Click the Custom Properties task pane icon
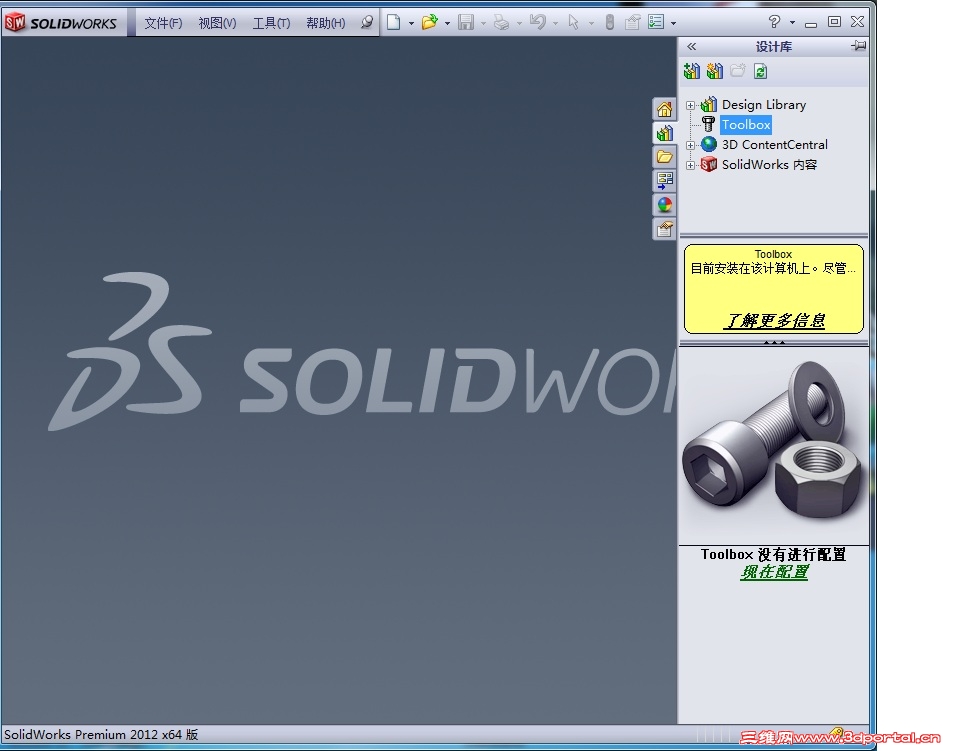 tap(665, 228)
